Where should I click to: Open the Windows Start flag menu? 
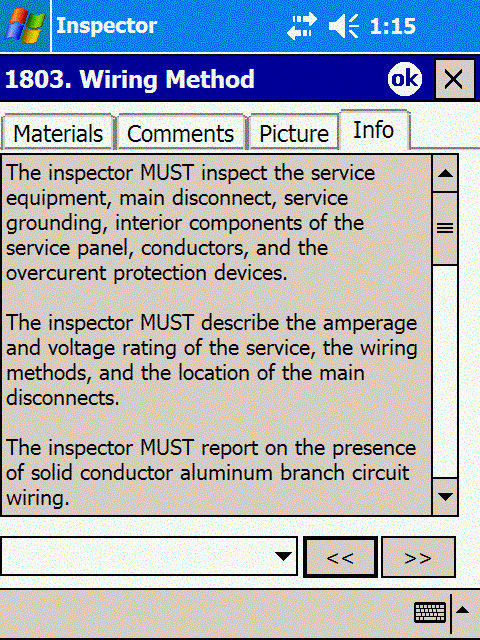pos(24,26)
